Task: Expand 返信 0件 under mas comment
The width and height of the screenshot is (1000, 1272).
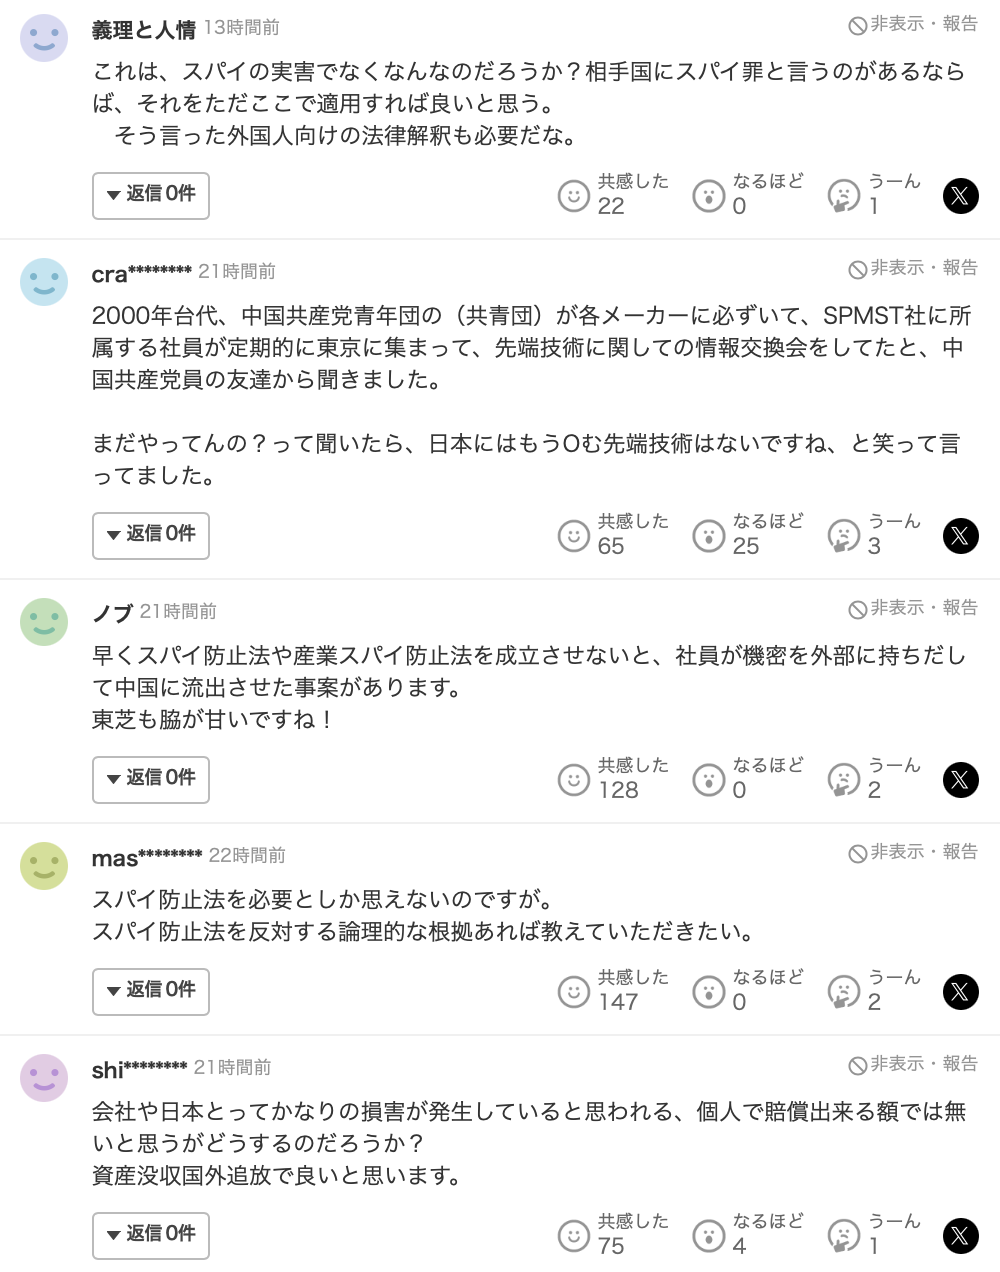Action: pyautogui.click(x=151, y=991)
